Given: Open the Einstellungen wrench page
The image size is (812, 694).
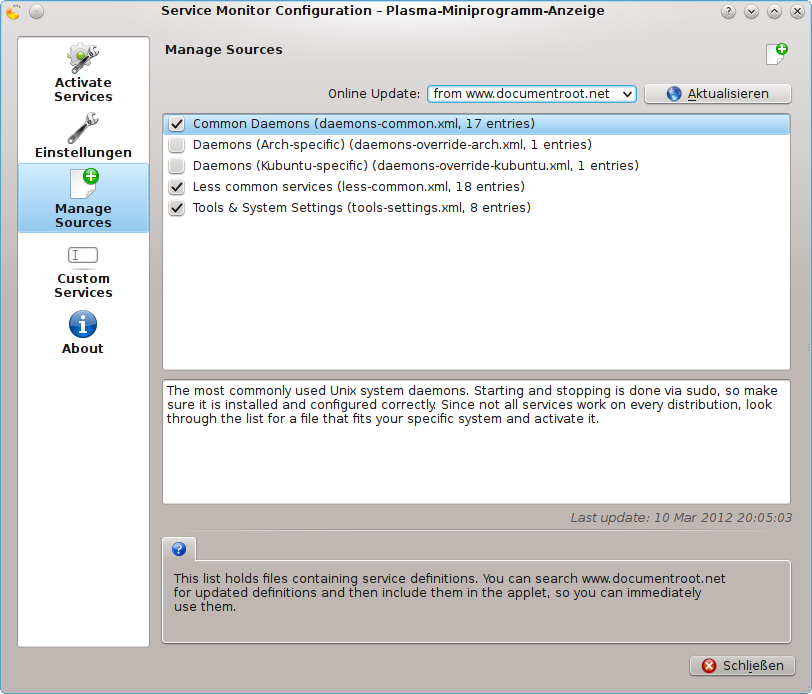Looking at the screenshot, I should (x=82, y=137).
